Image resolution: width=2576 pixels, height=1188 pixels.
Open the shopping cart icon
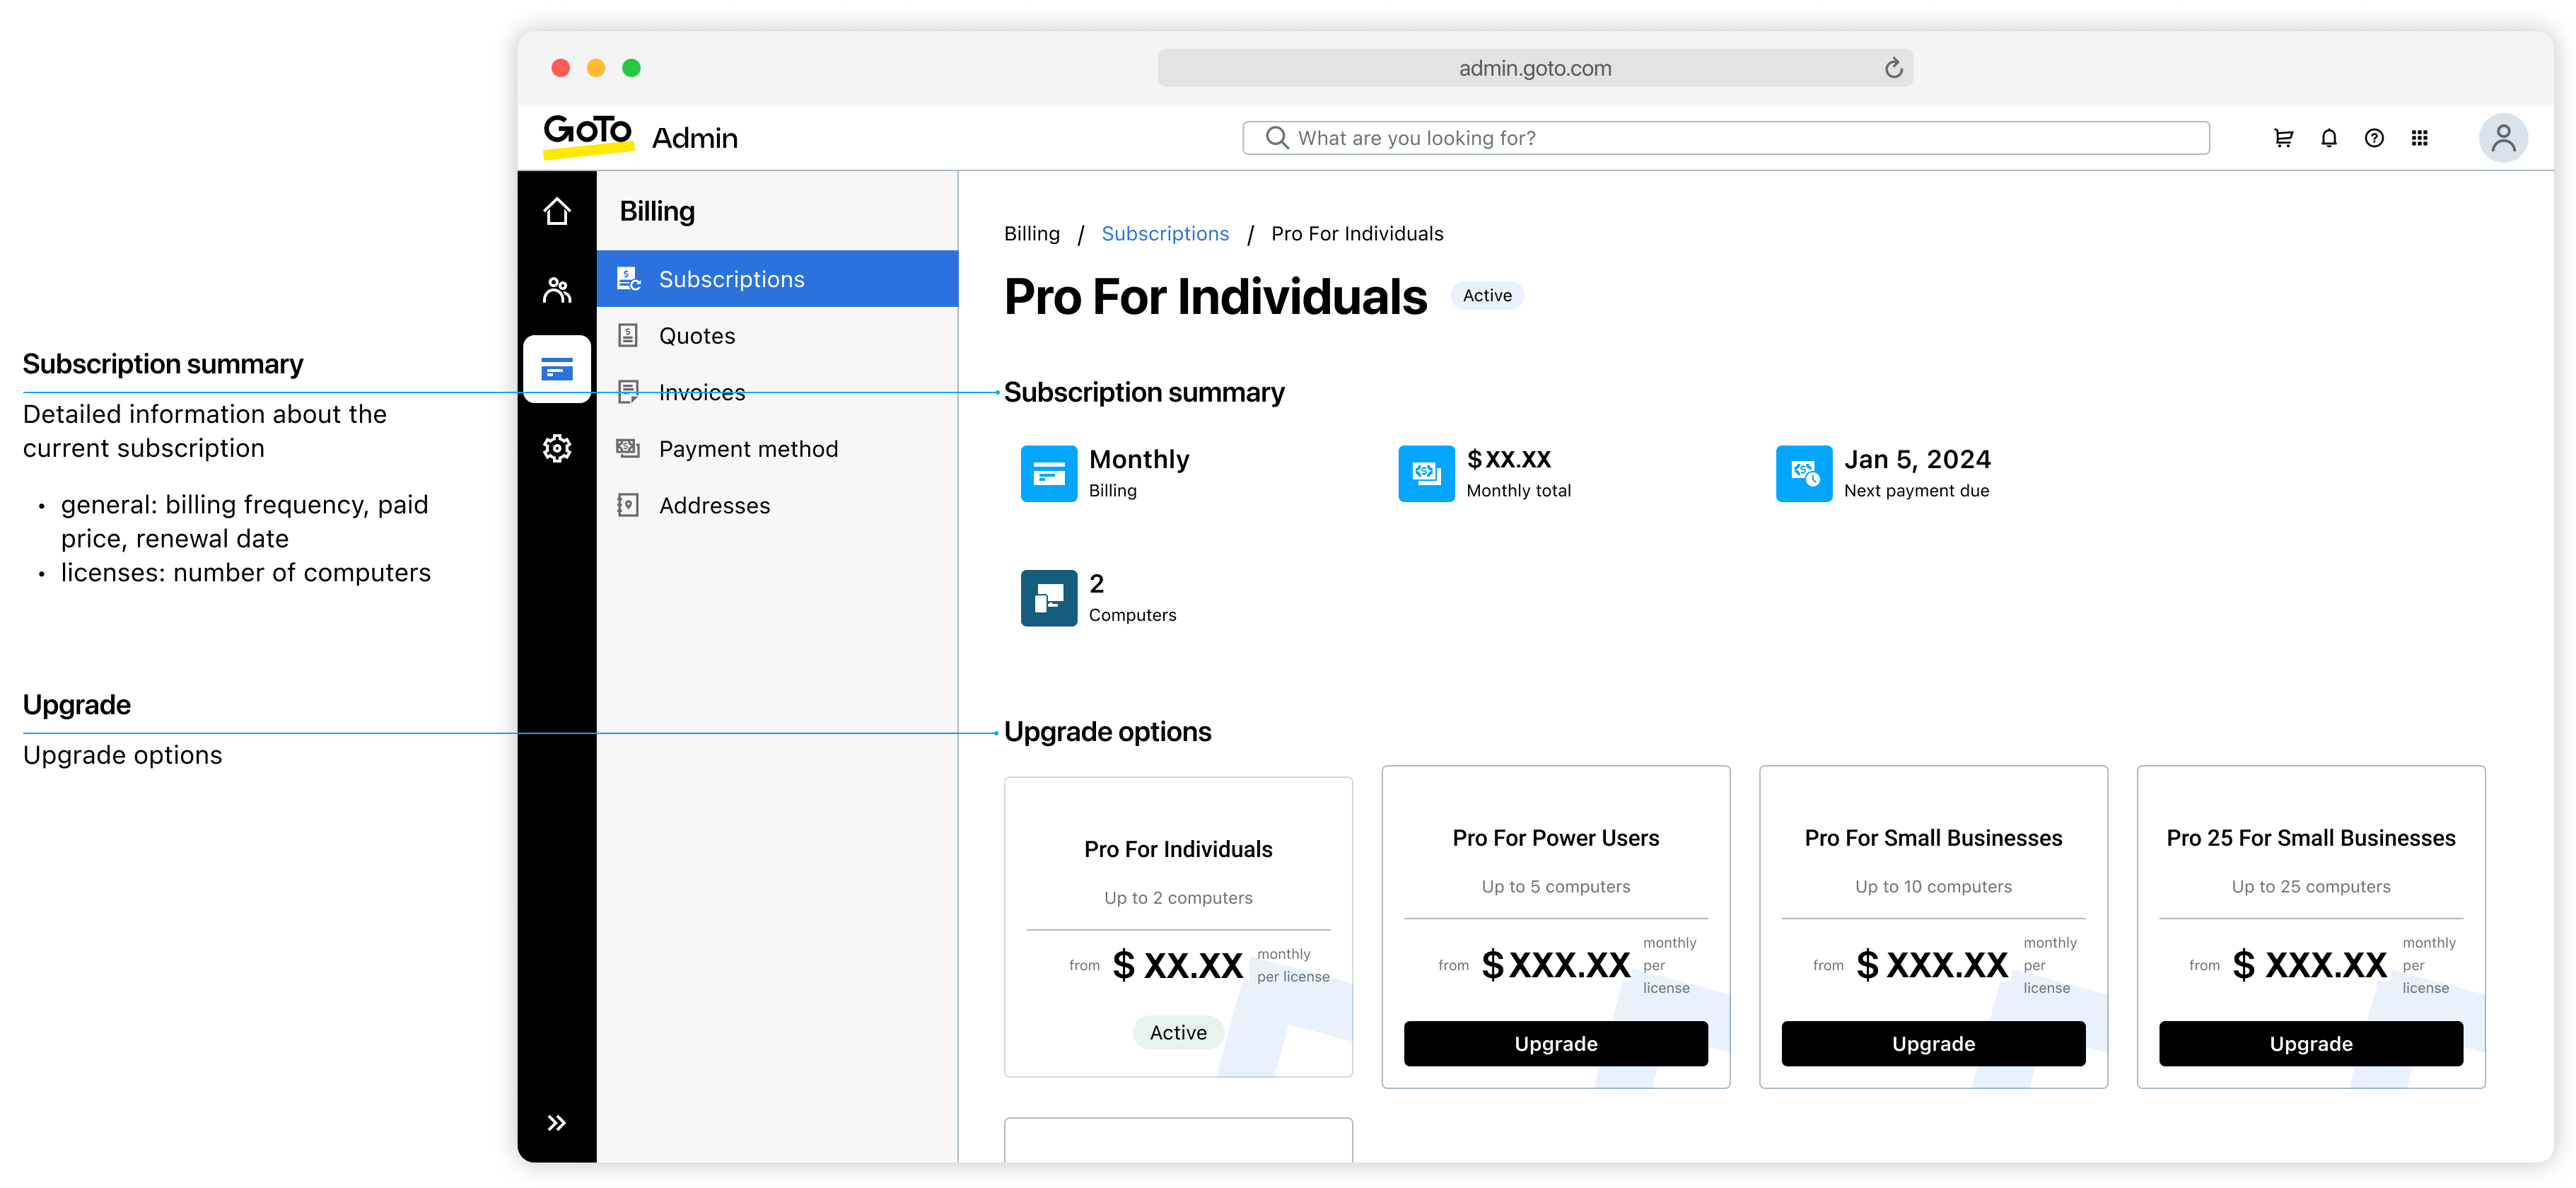(2284, 138)
